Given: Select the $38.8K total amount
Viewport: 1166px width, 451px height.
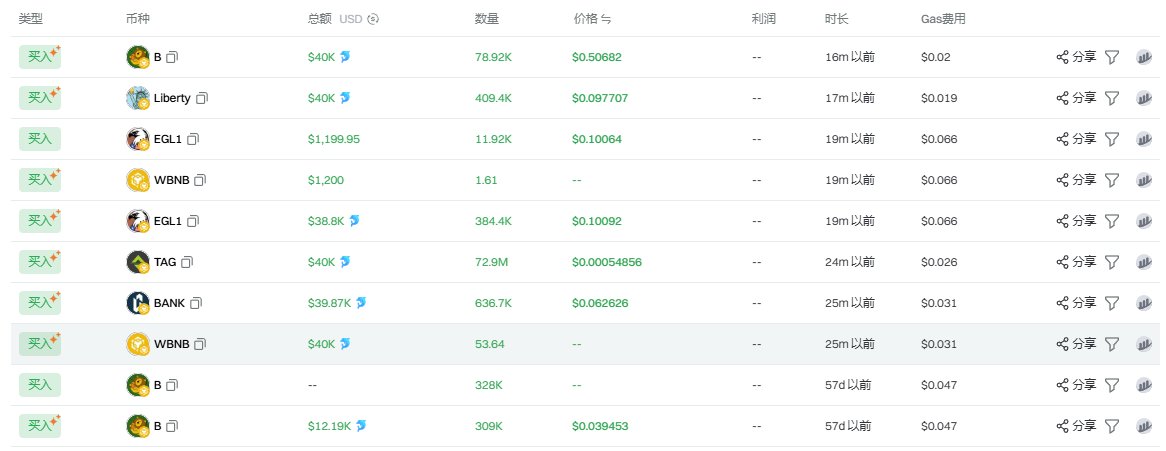Looking at the screenshot, I should (326, 221).
